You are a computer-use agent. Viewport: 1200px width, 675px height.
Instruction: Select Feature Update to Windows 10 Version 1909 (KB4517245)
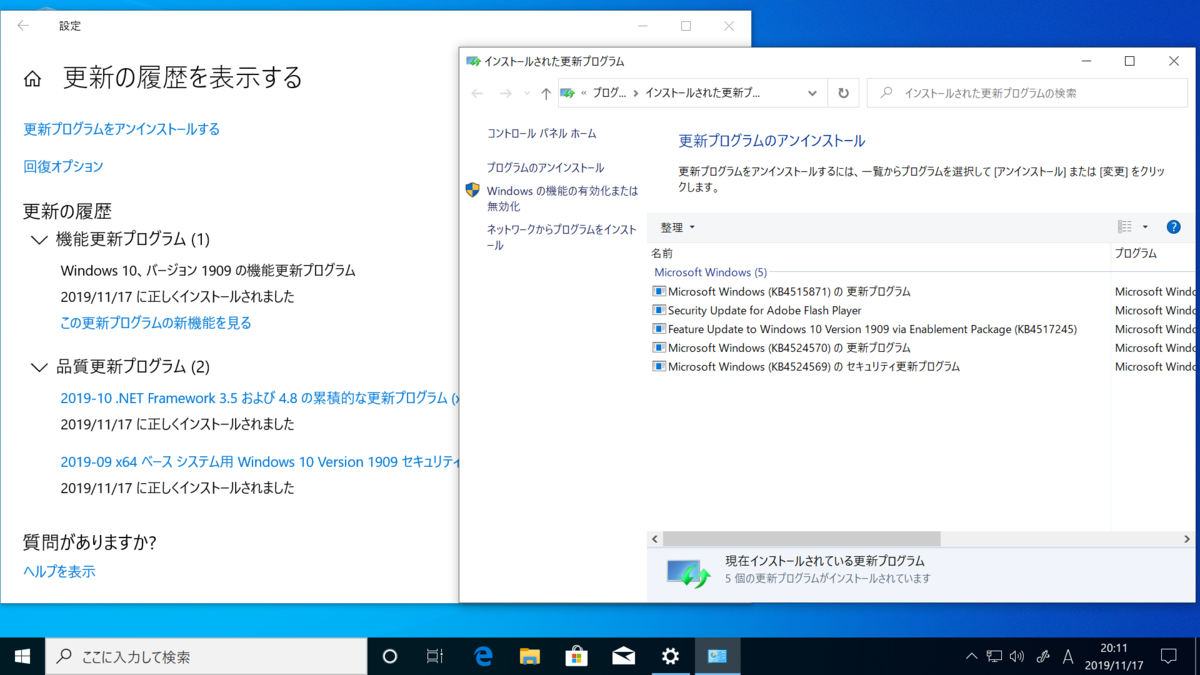tap(872, 329)
